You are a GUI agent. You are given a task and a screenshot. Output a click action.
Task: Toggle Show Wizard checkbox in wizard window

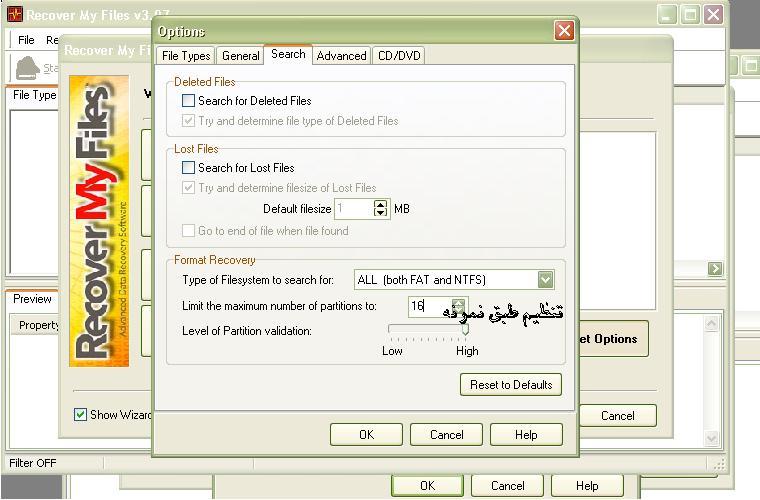(80, 415)
